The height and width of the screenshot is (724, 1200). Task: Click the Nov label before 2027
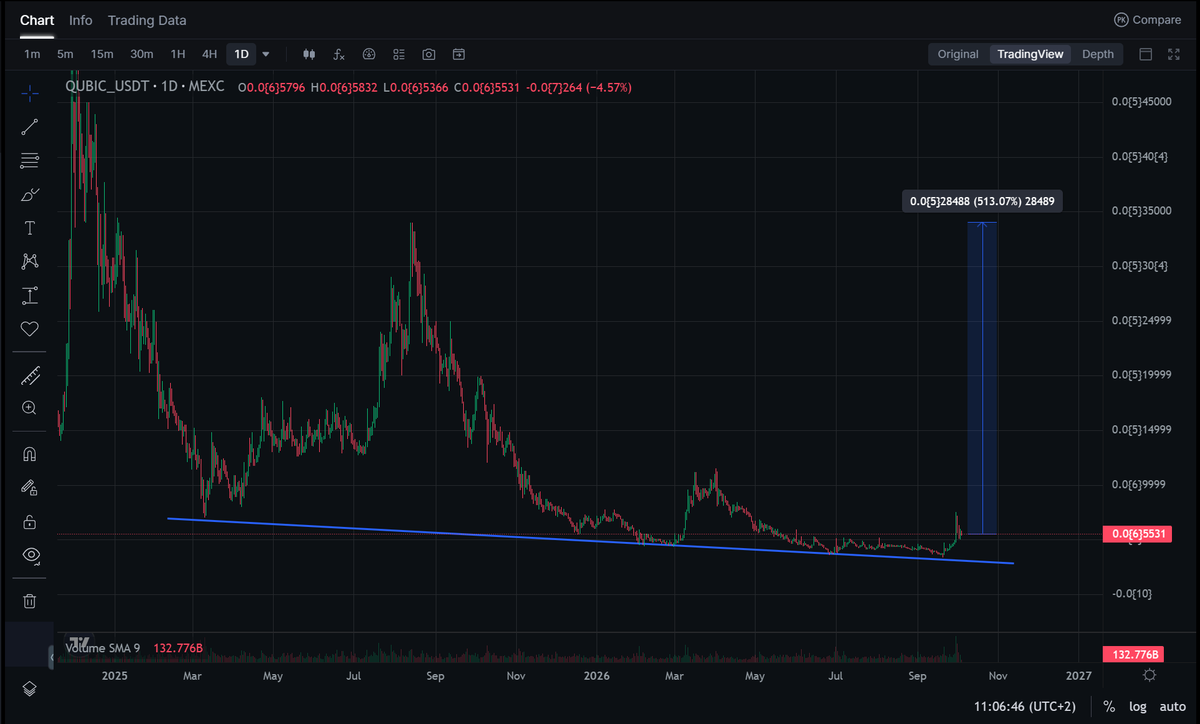point(997,676)
